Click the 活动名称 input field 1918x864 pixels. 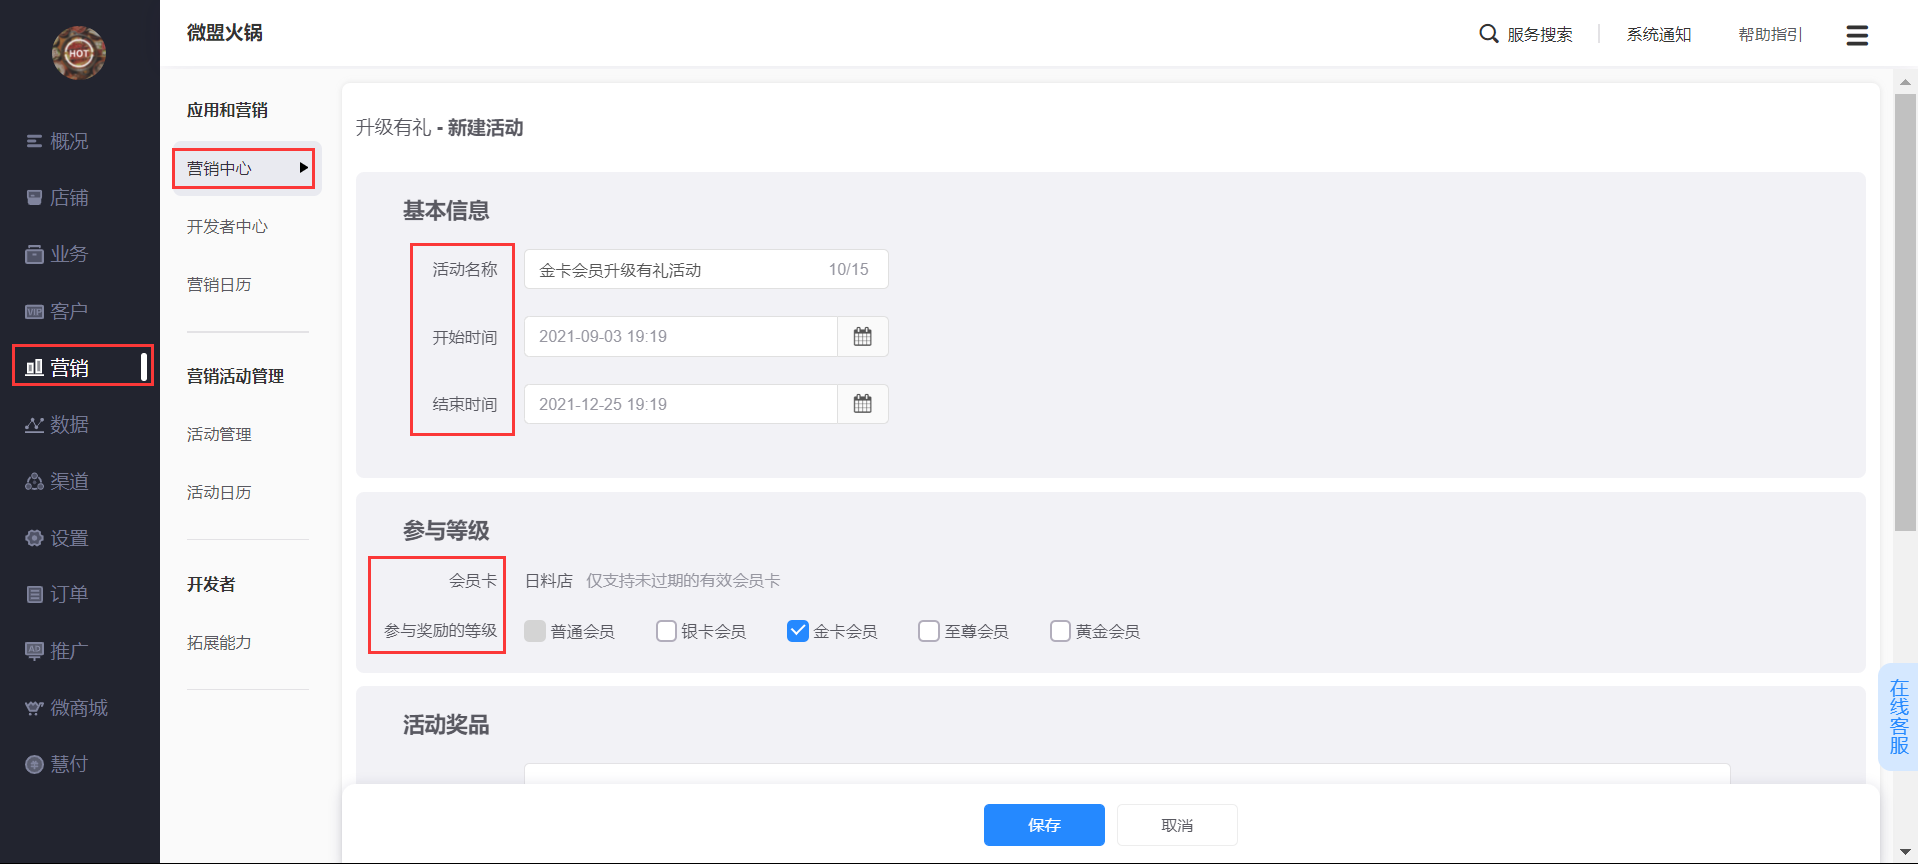click(706, 270)
